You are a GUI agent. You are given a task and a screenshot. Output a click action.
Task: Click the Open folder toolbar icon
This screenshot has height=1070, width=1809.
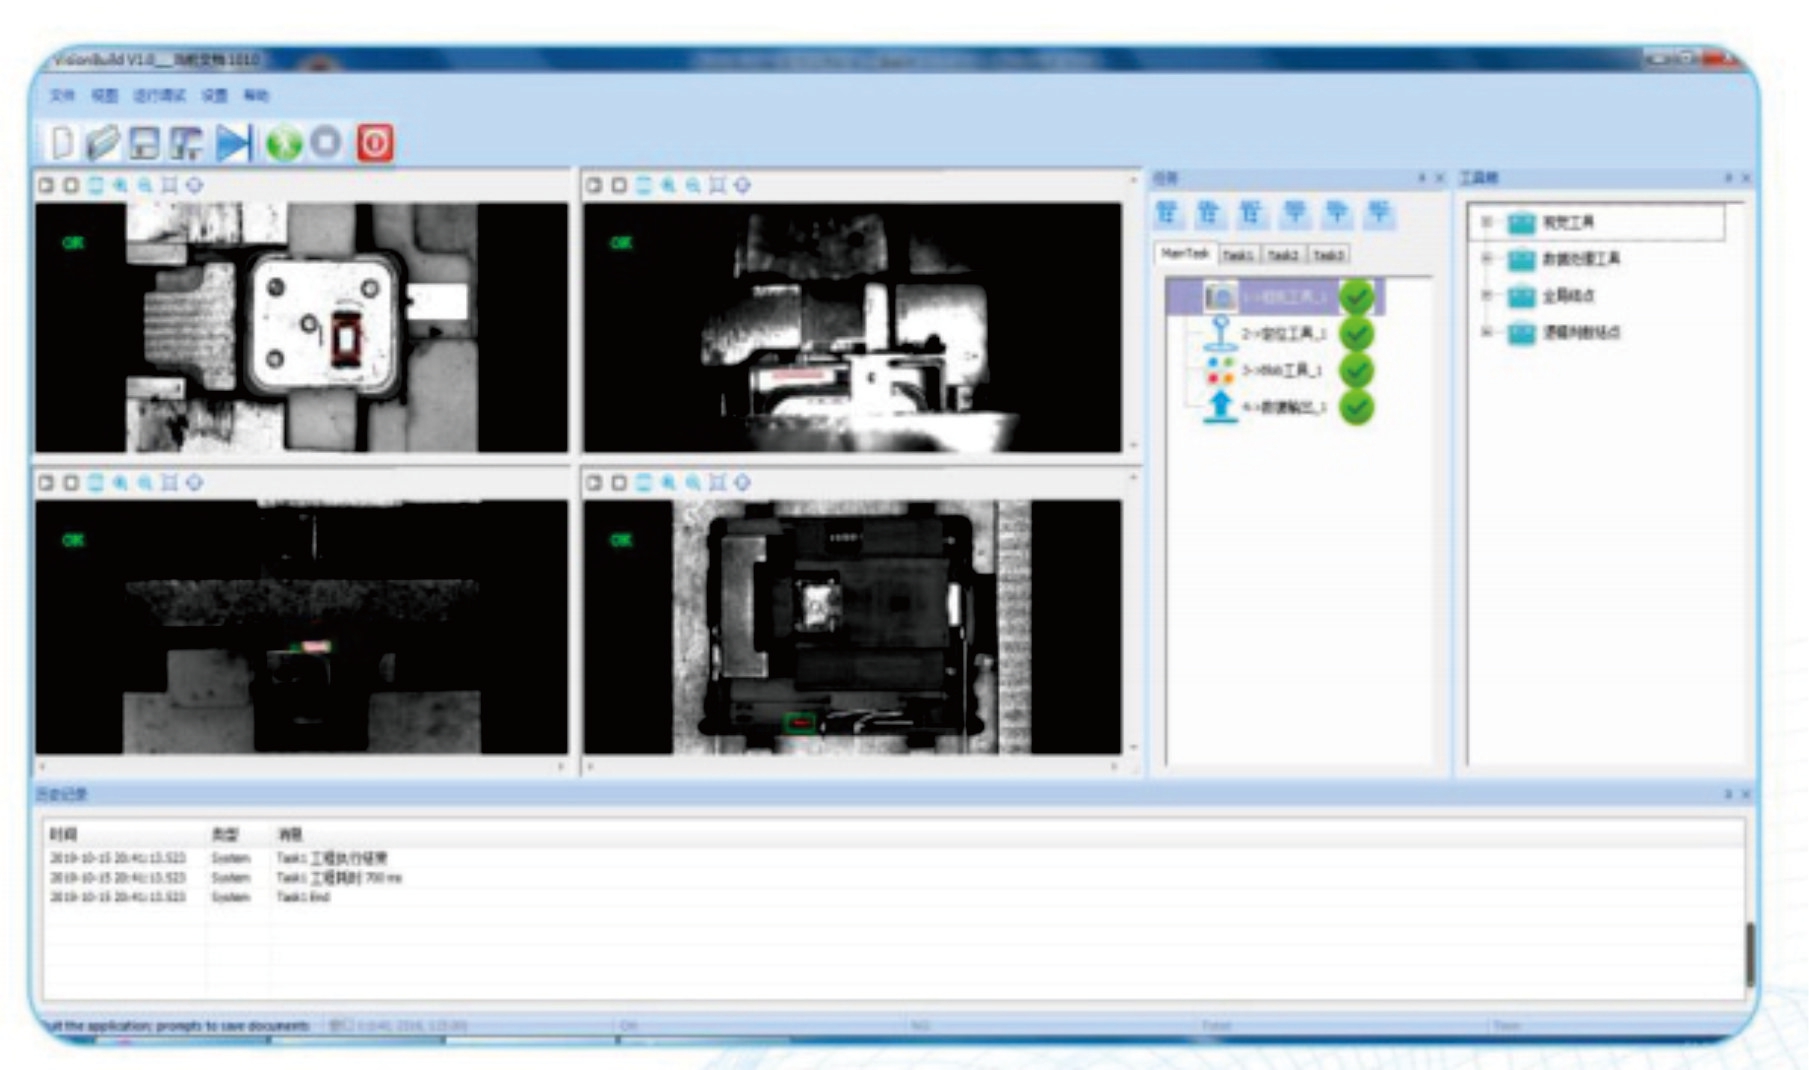(102, 143)
